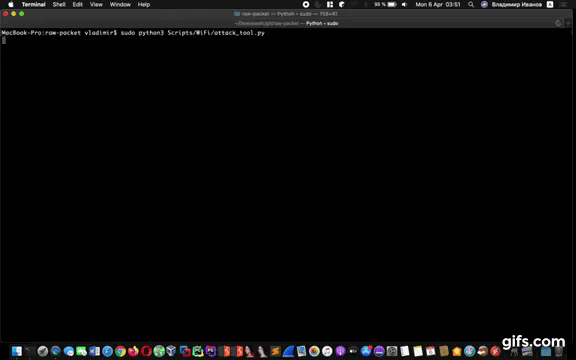The image size is (576, 360).
Task: Open the Help menu
Action: (x=144, y=4)
